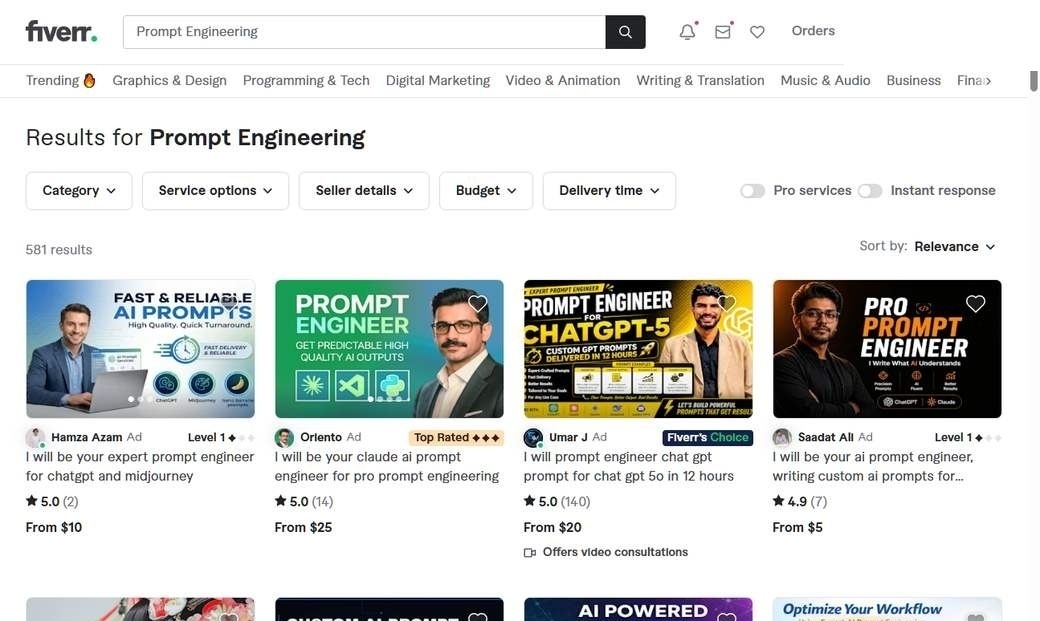This screenshot has width=1040, height=621.
Task: Toggle Pro services switch
Action: click(752, 191)
